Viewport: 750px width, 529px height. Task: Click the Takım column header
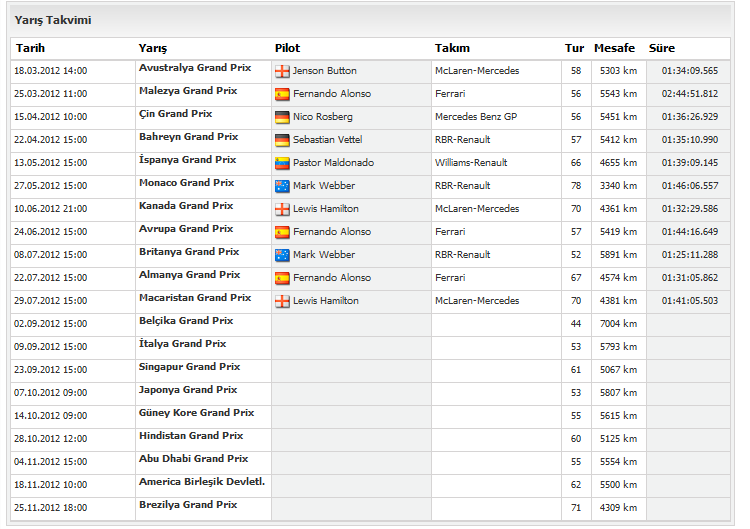[452, 48]
